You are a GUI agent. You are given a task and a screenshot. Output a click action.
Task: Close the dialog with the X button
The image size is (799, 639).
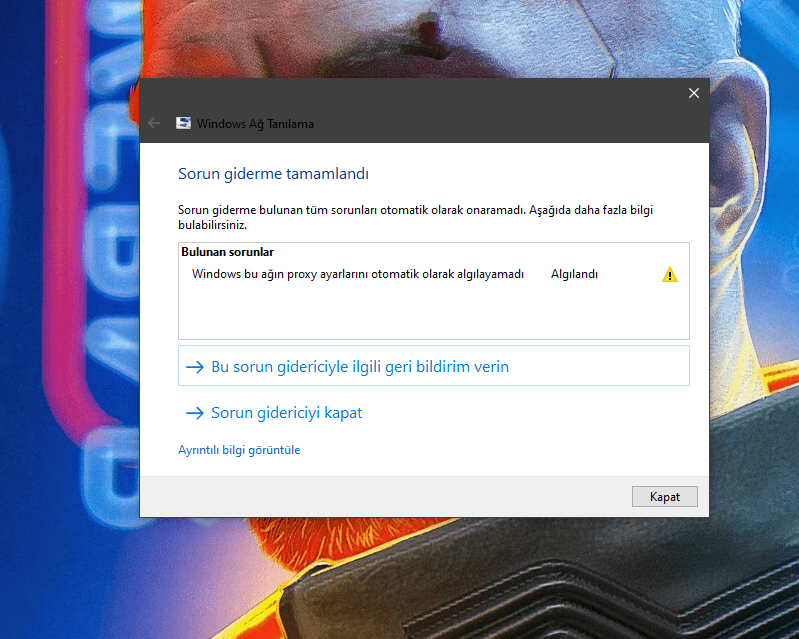tap(694, 93)
